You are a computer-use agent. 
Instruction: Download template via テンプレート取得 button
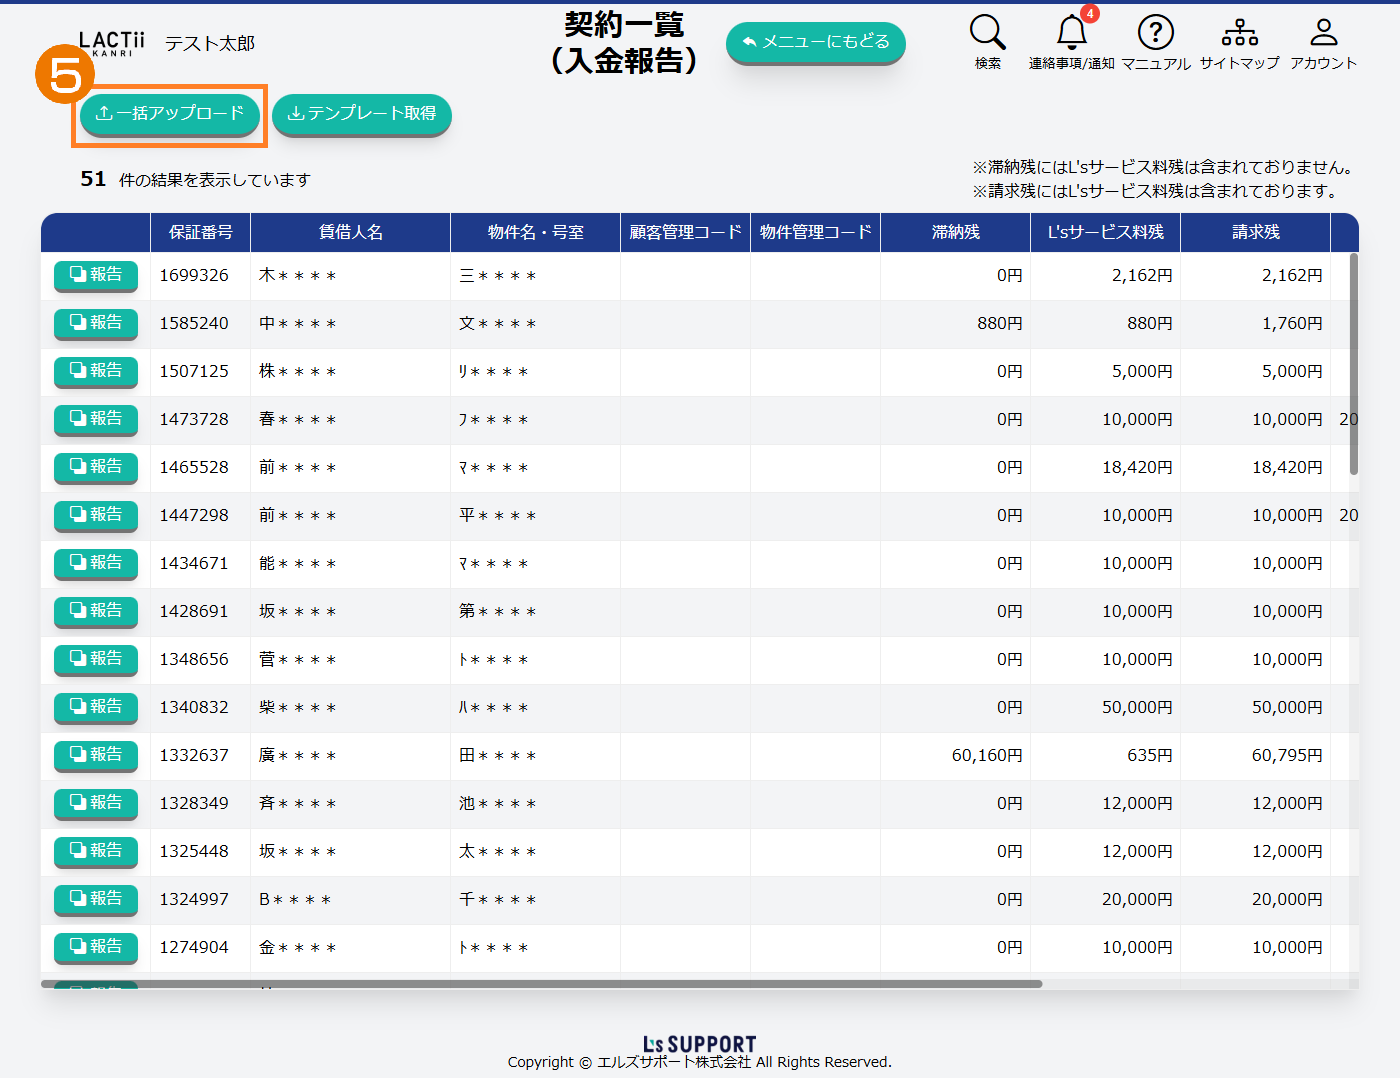(x=361, y=114)
